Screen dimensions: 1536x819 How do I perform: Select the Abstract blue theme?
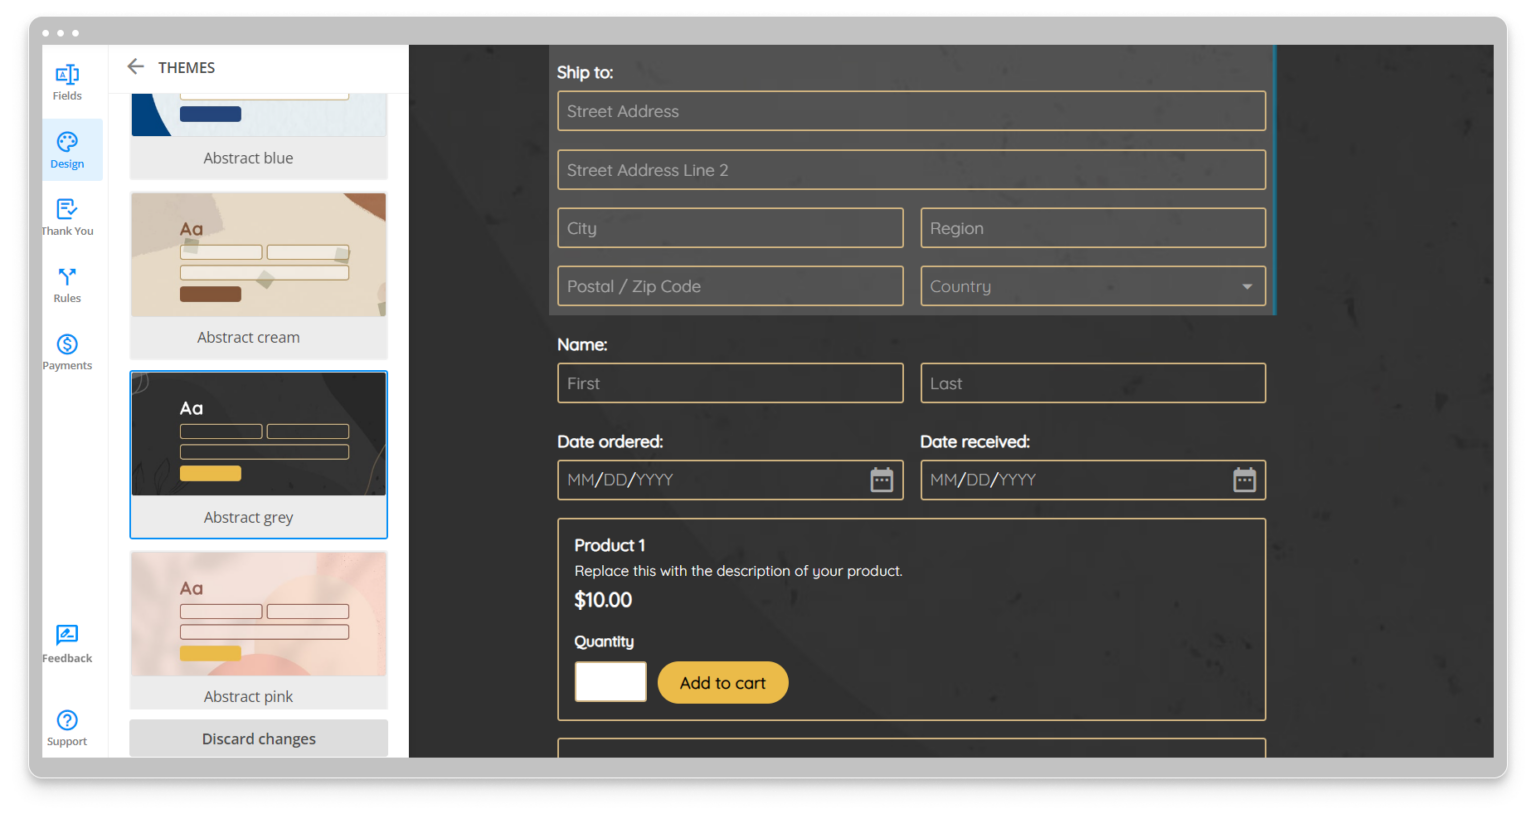(x=258, y=130)
